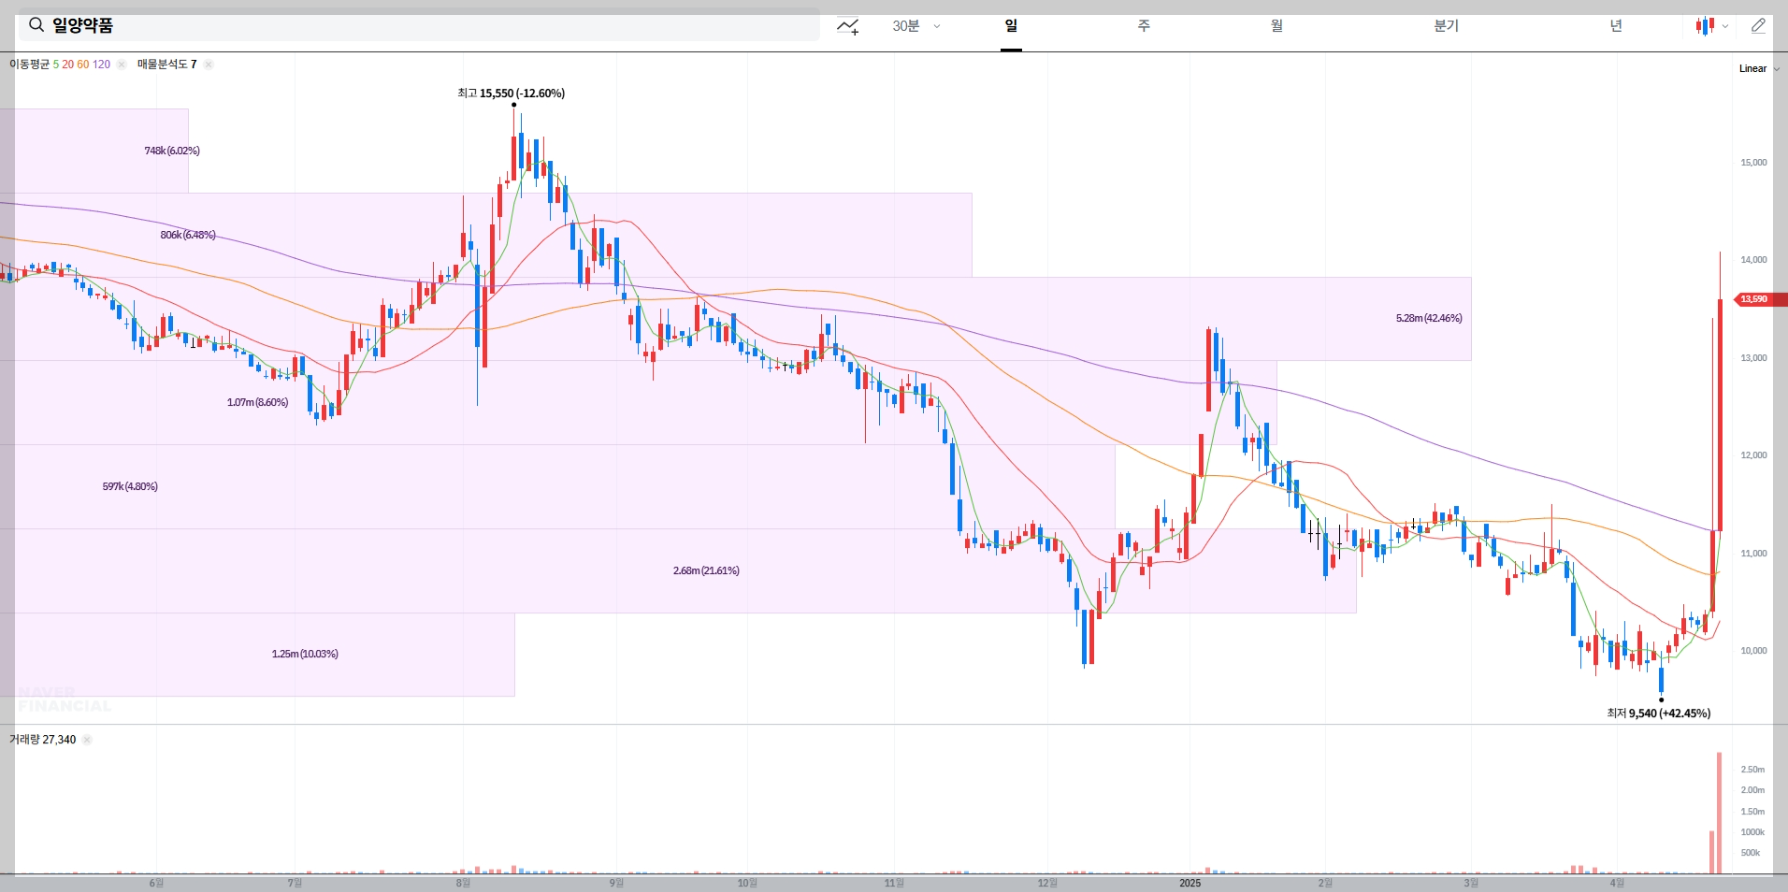Click the 806k (6.48%) volume profile label

188,235
